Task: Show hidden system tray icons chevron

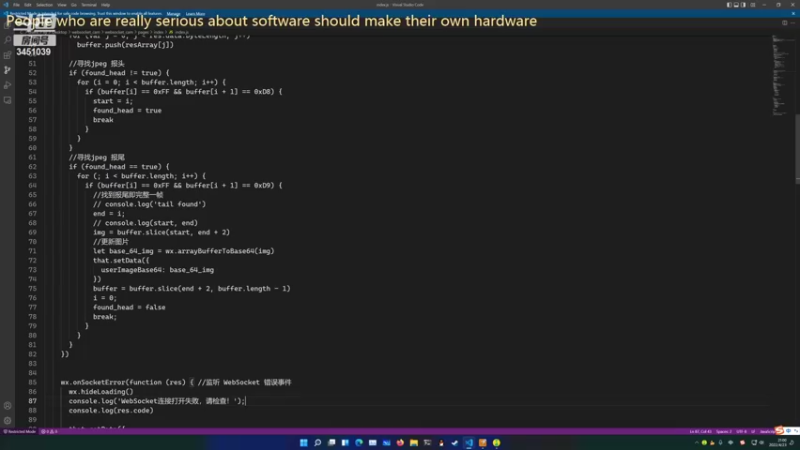Action: coord(696,442)
